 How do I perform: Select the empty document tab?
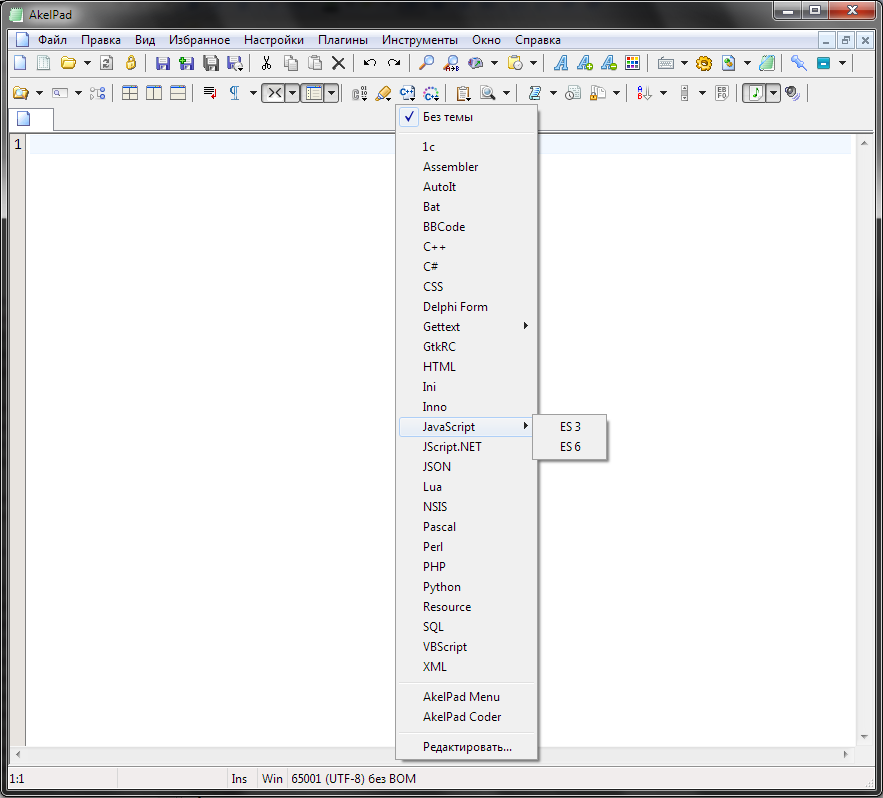pyautogui.click(x=32, y=119)
